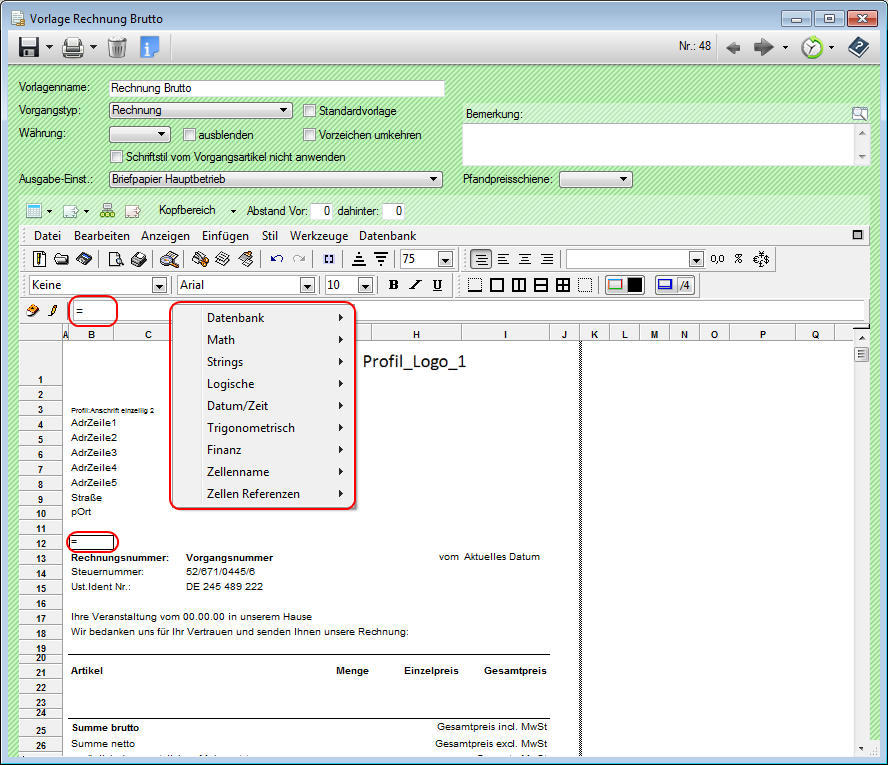Screen dimensions: 888x765
Task: Click the Einfügen menu
Action: click(x=225, y=236)
